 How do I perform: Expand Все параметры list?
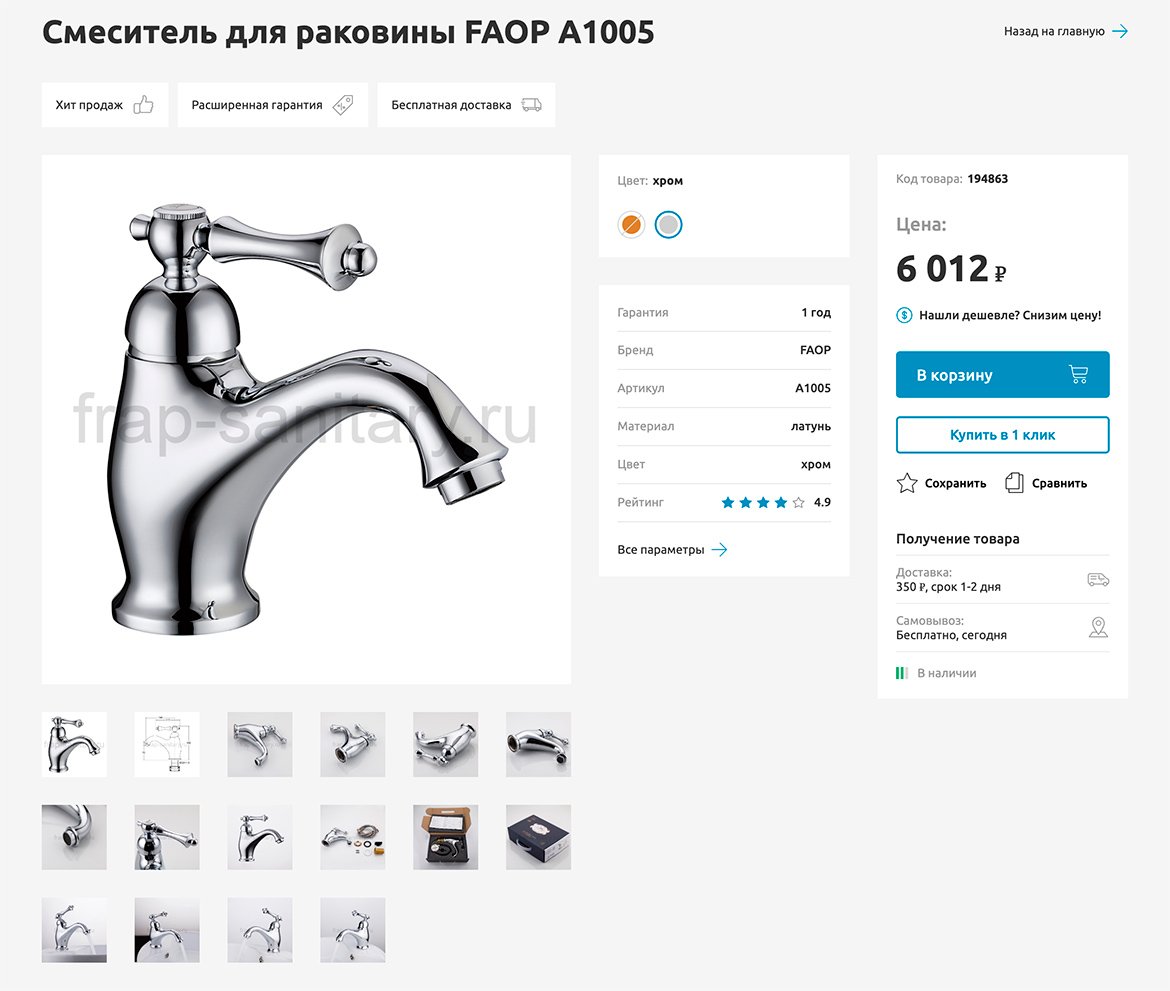click(x=672, y=549)
